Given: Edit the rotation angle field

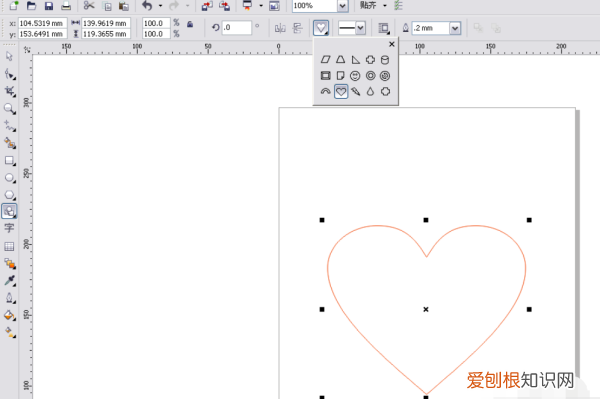Looking at the screenshot, I should [x=237, y=28].
